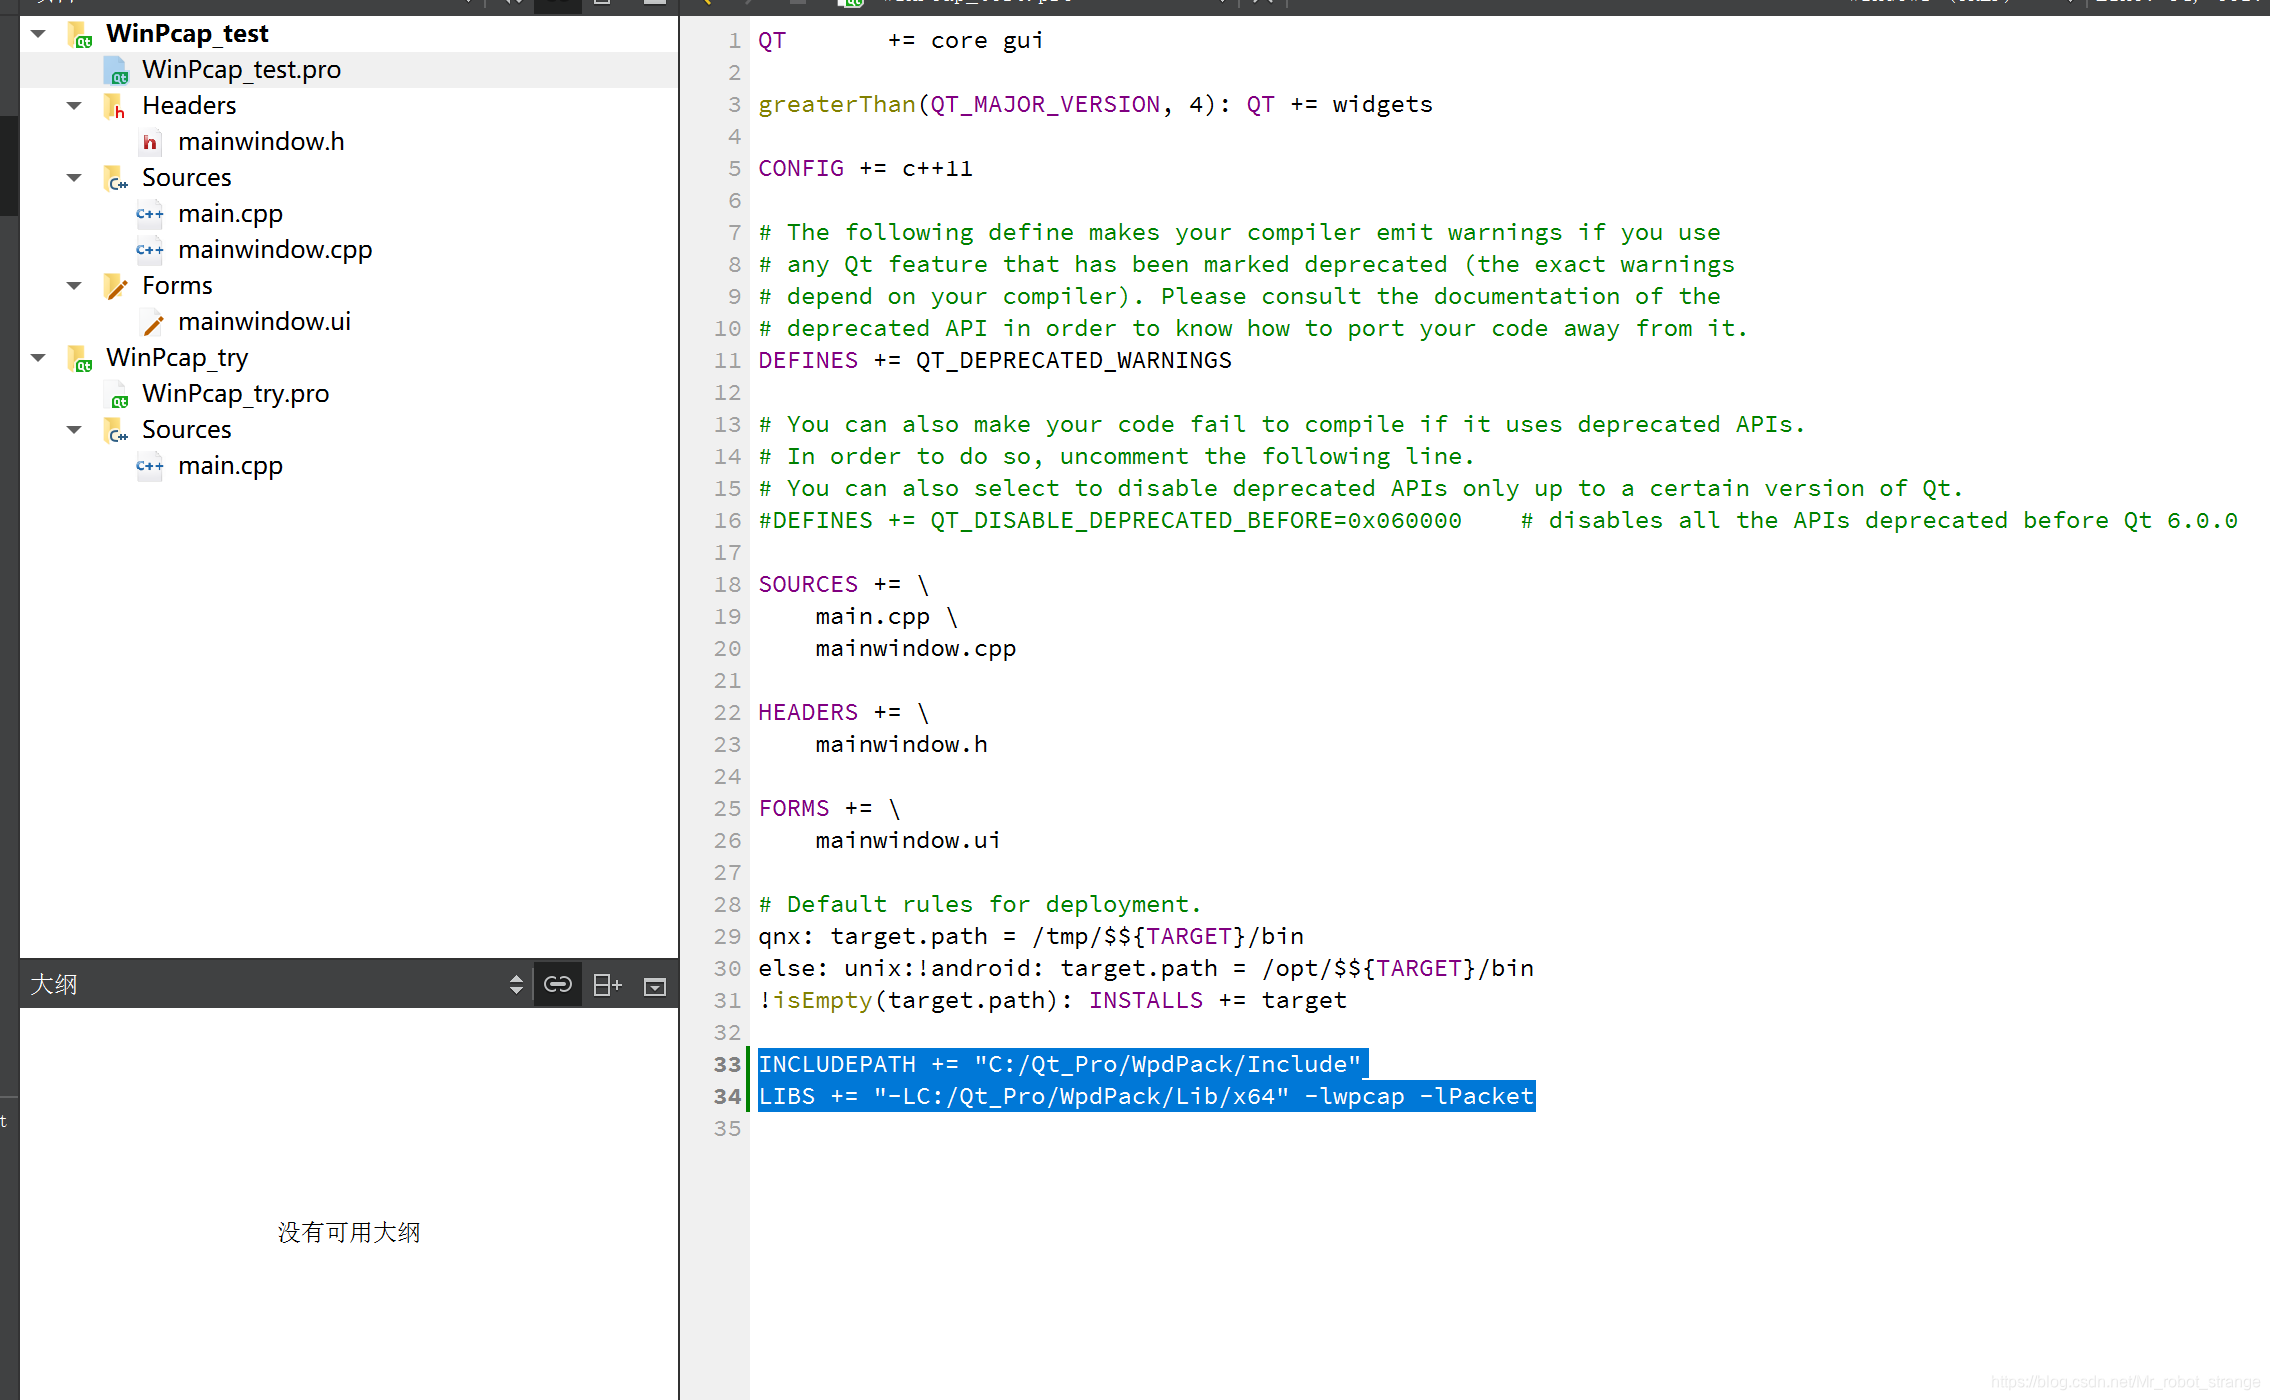2270x1400 pixels.
Task: Click the WinPcap_test.pro file icon
Action: pos(117,70)
